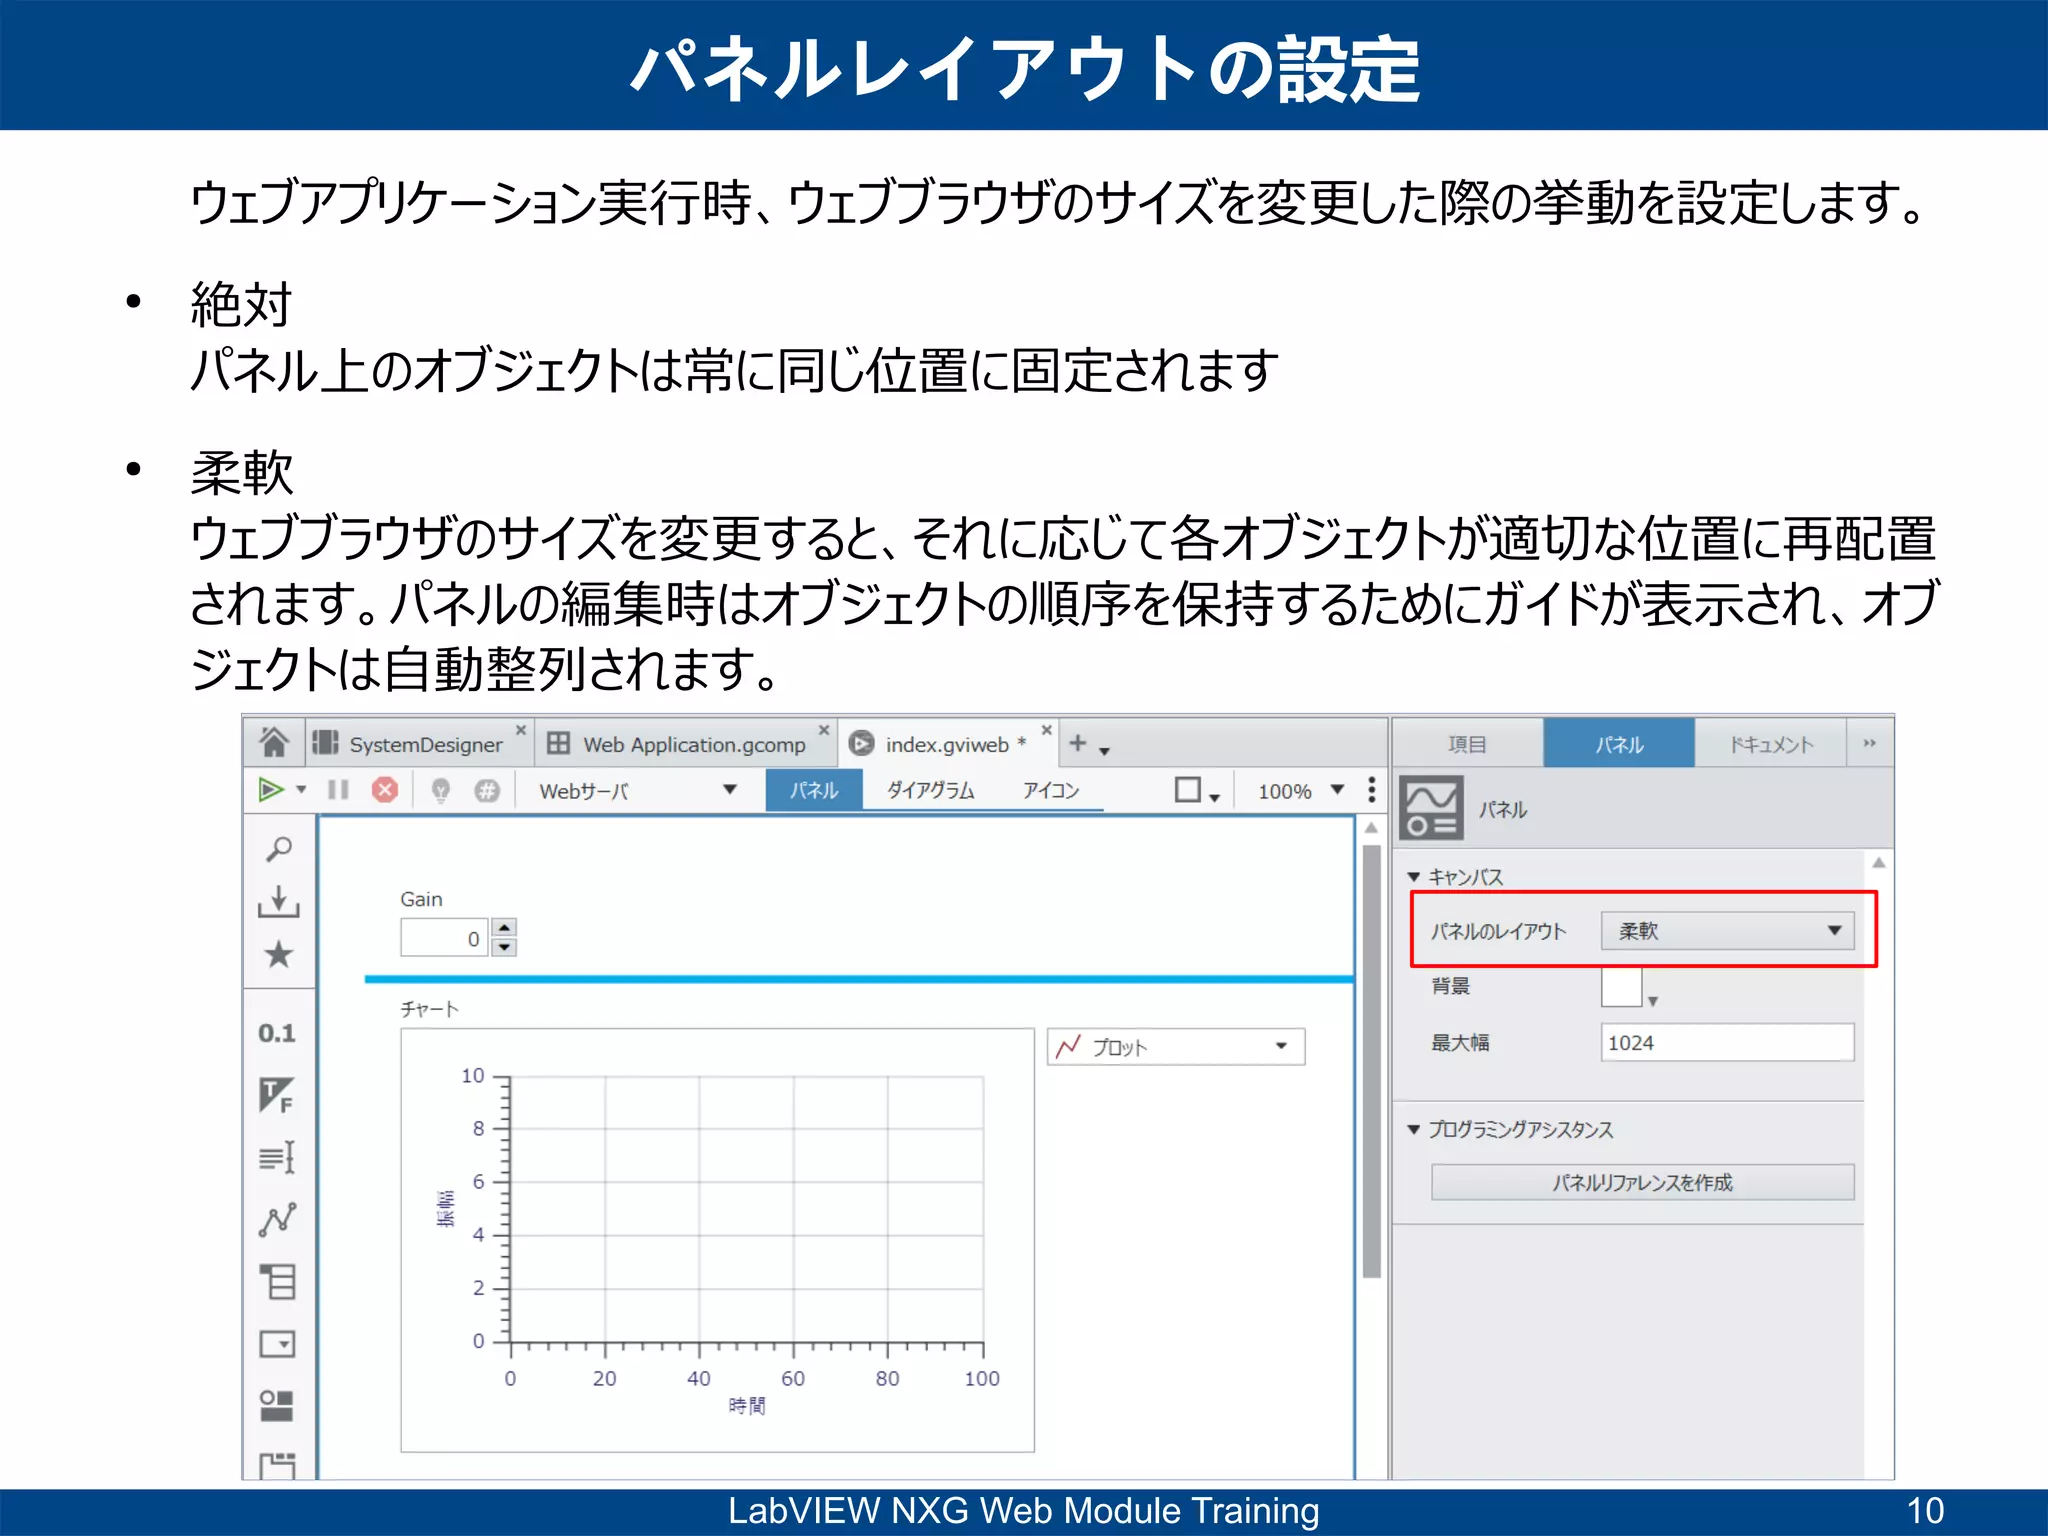
Task: Click the 最大幅 input field
Action: point(1726,1042)
